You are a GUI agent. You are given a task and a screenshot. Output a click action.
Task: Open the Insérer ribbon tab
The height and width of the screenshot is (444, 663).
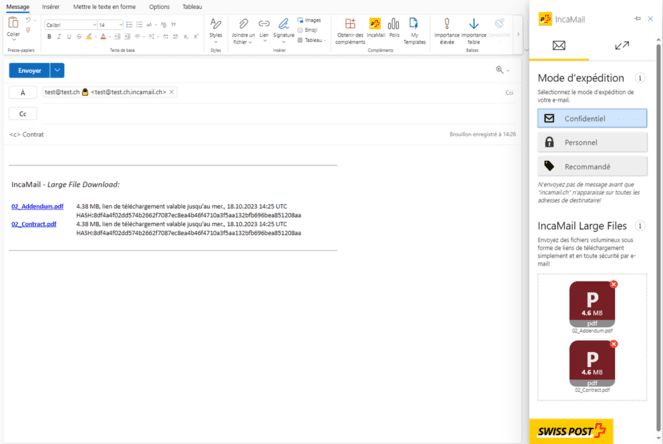(50, 6)
